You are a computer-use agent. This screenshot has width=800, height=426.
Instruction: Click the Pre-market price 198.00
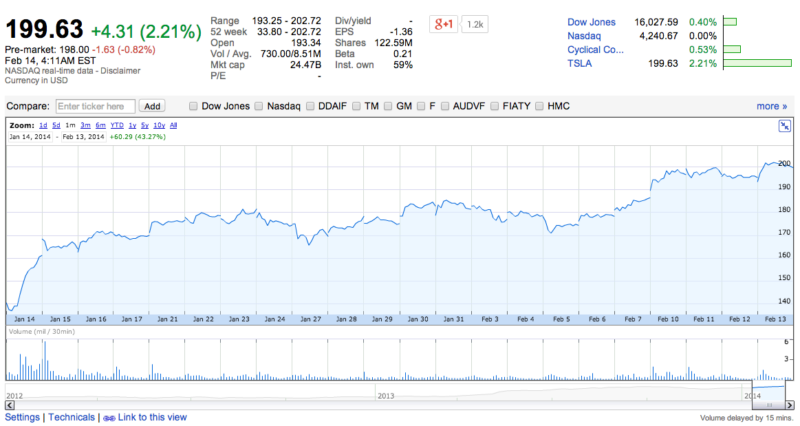(74, 50)
